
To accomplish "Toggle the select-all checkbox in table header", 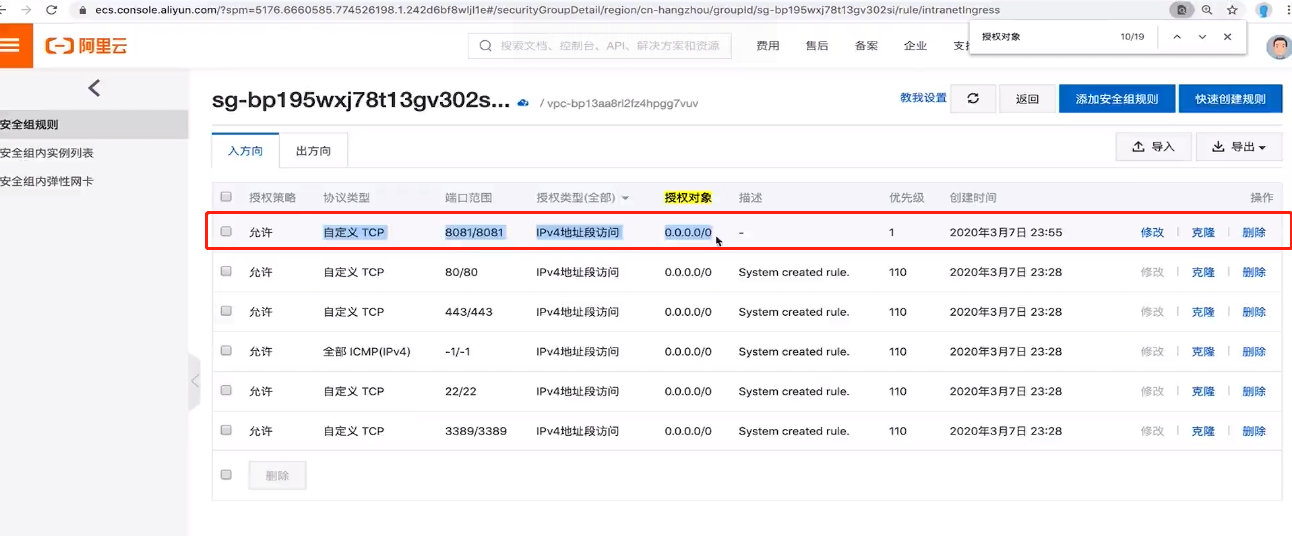I will (226, 197).
